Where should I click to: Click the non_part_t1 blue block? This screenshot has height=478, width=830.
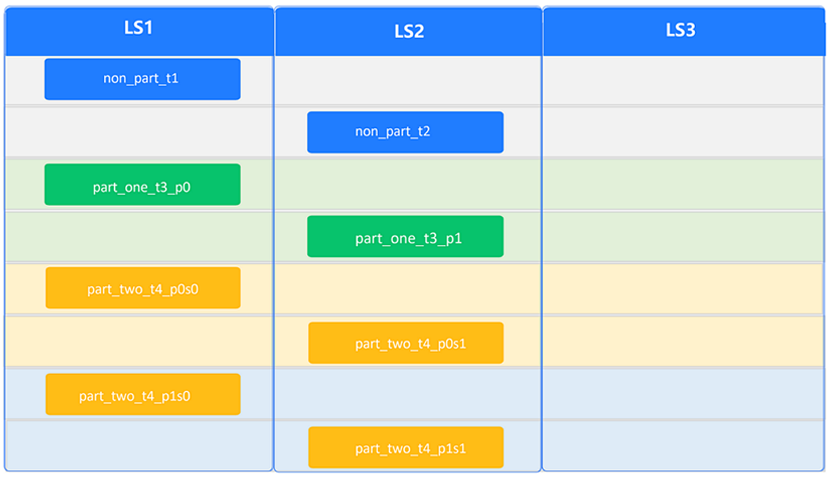(x=142, y=79)
